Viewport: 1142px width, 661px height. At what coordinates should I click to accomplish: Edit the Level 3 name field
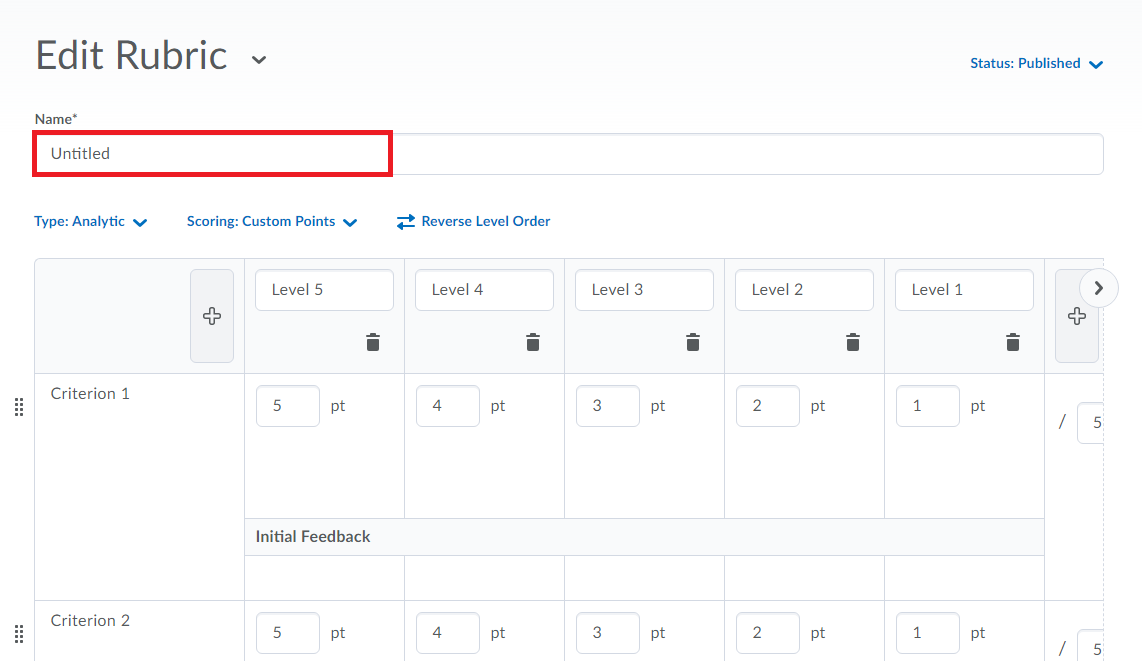click(645, 290)
